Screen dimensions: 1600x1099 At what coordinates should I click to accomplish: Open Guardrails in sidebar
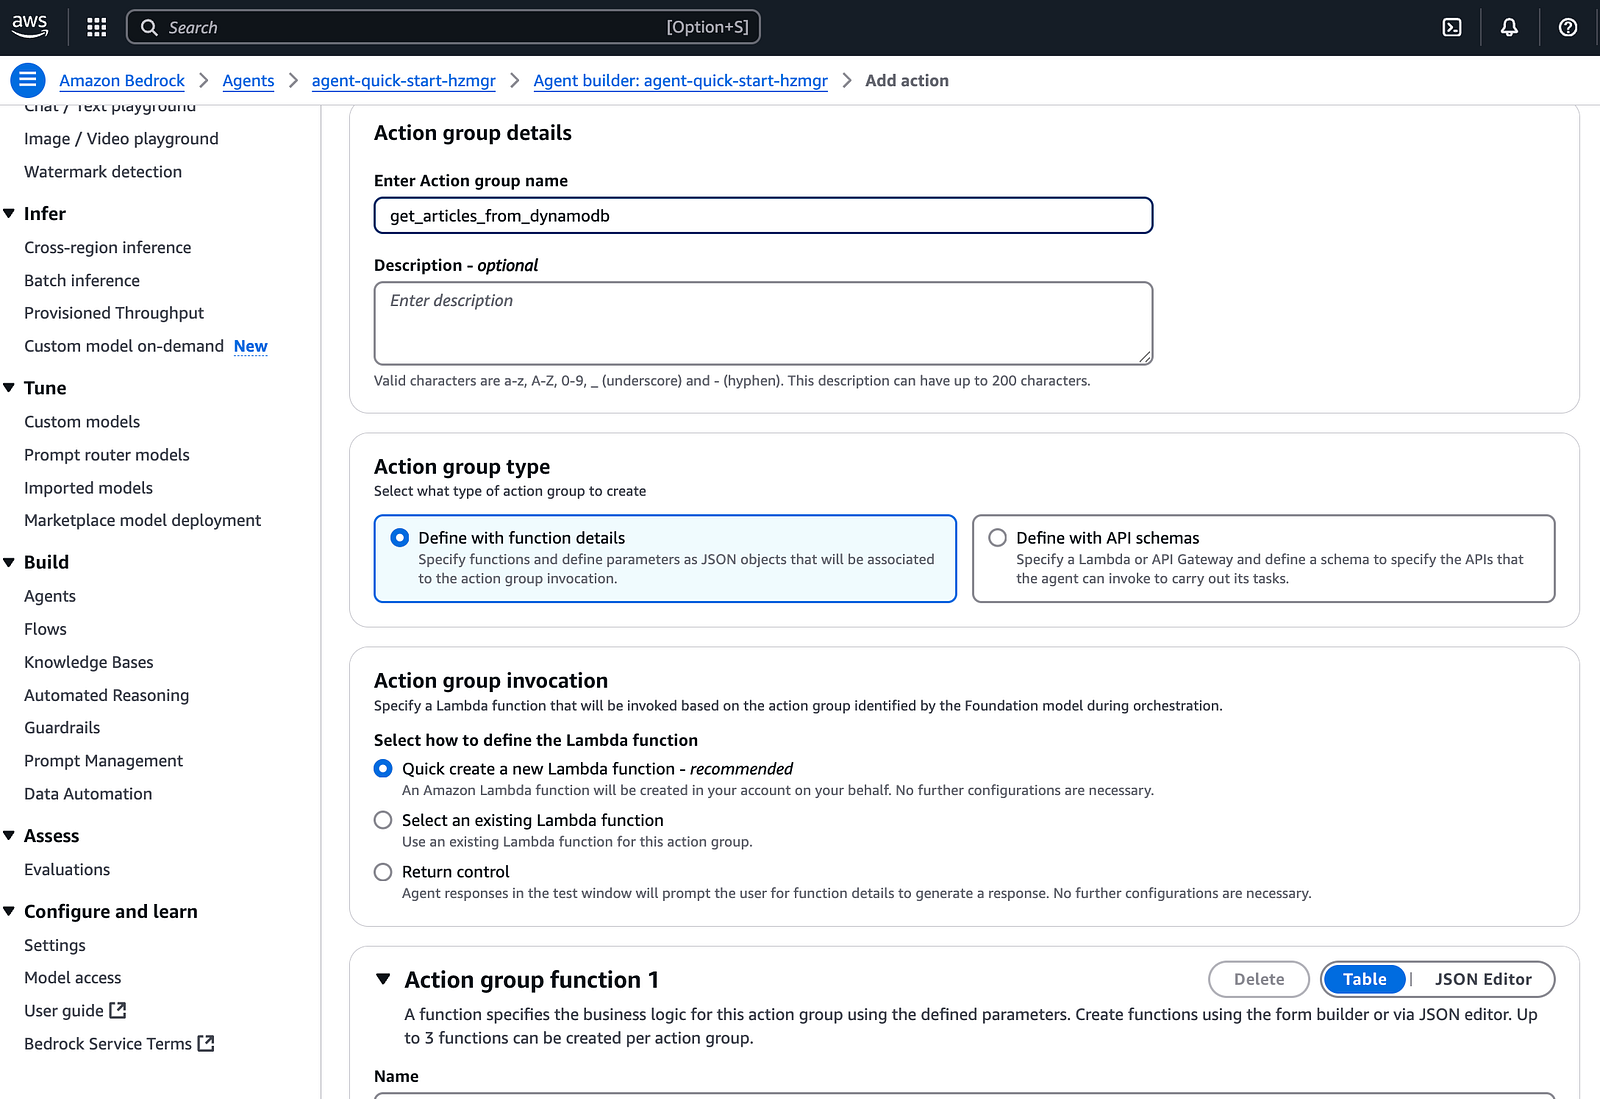point(62,727)
